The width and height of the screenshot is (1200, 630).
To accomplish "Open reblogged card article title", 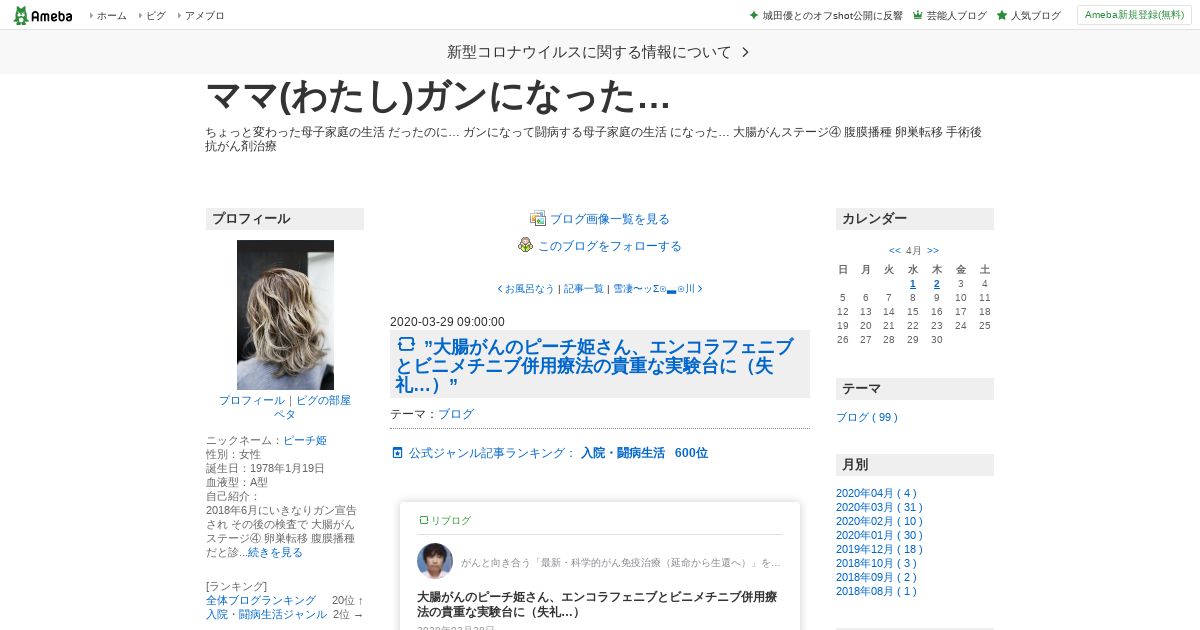I will [x=597, y=604].
